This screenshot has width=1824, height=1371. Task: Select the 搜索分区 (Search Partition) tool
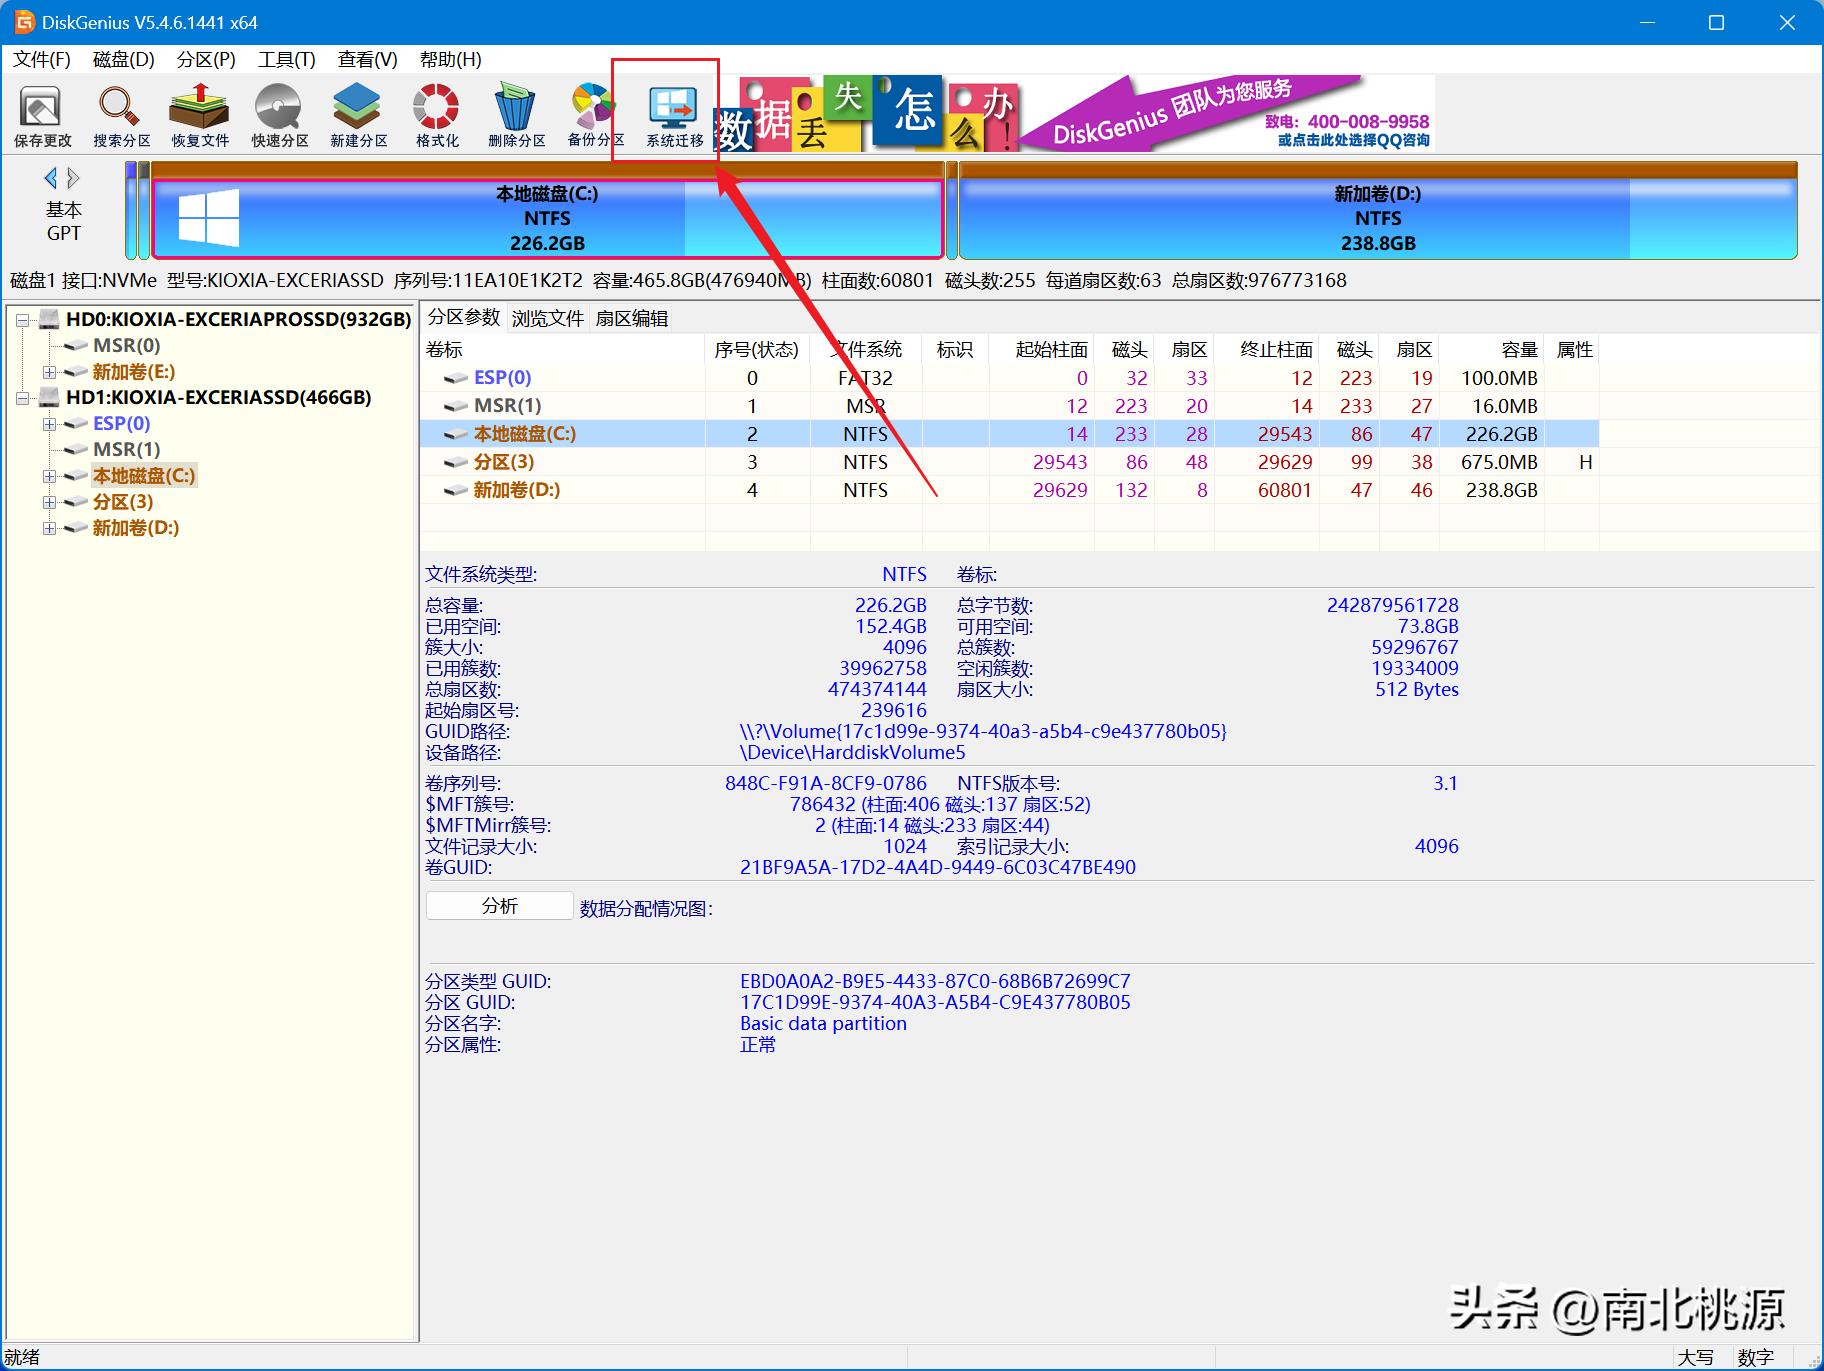click(118, 113)
